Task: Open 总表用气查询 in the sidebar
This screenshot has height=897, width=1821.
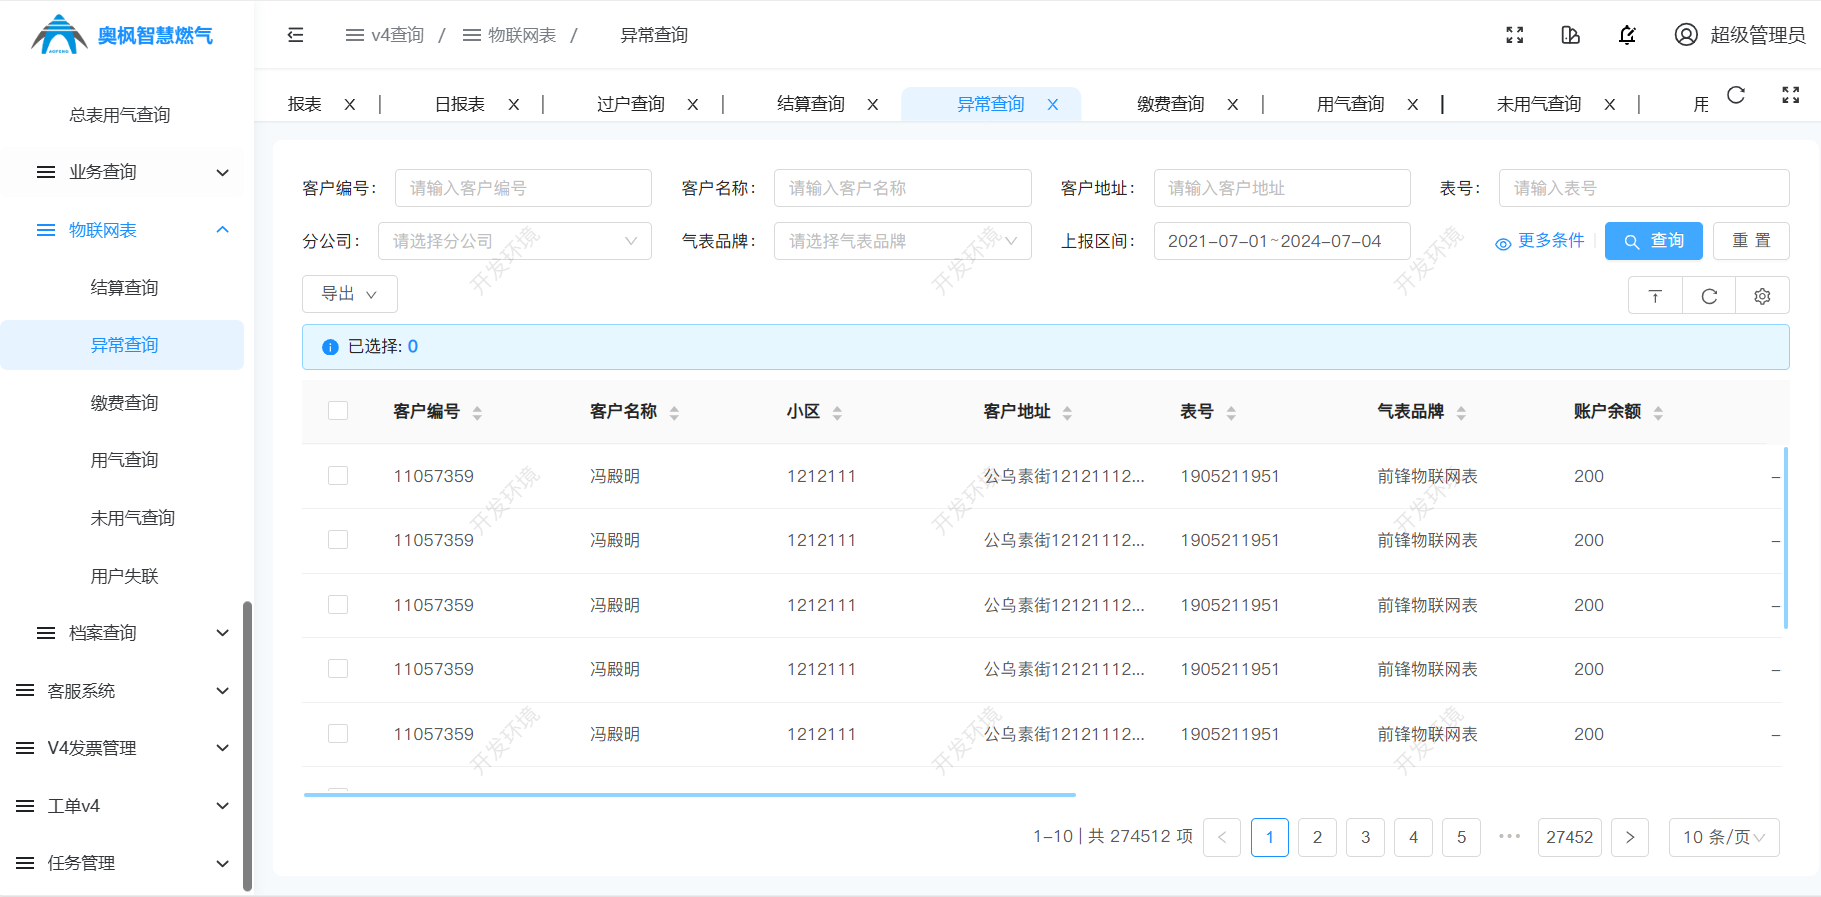Action: [x=120, y=115]
